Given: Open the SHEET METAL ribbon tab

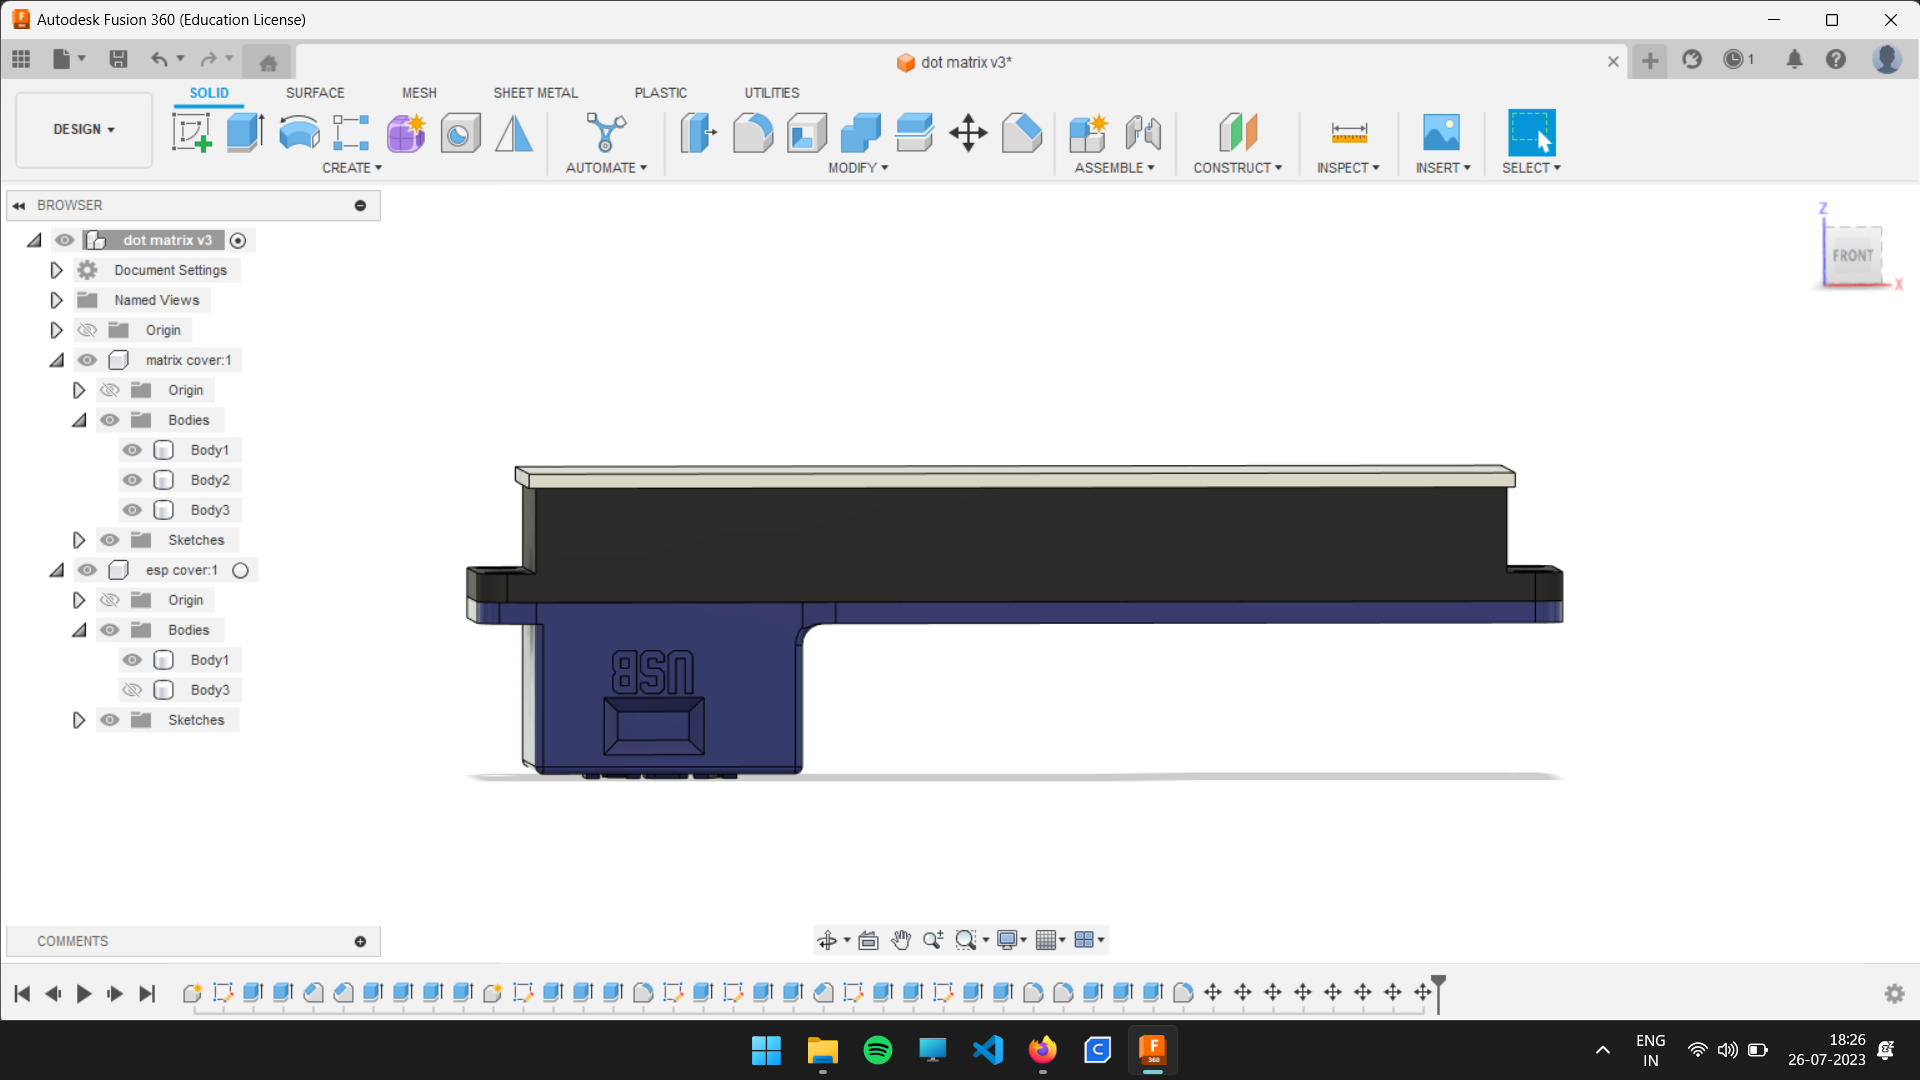Looking at the screenshot, I should pos(535,92).
